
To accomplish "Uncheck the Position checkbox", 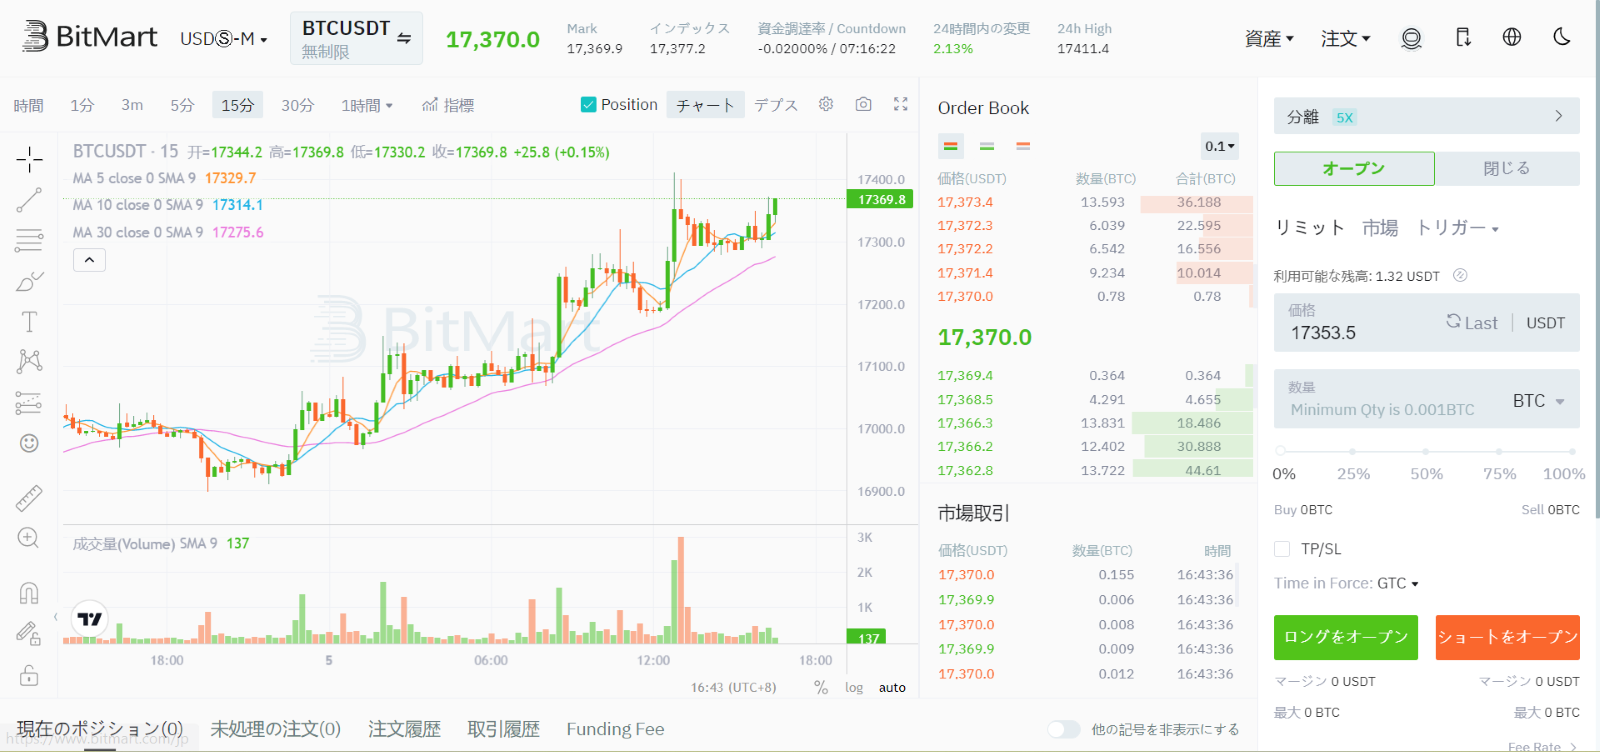I will tap(589, 105).
